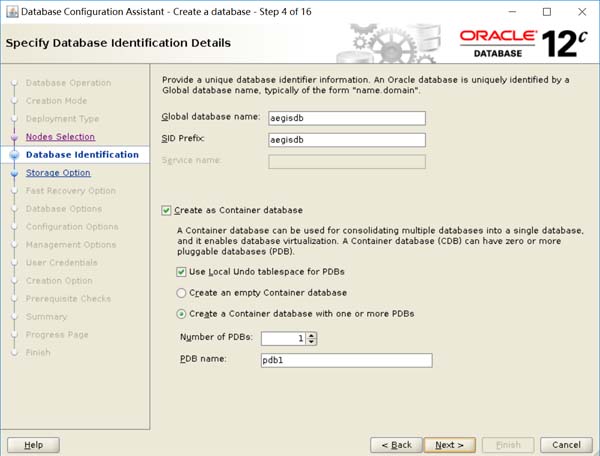
Task: Click the PDB name label
Action: click(x=203, y=359)
